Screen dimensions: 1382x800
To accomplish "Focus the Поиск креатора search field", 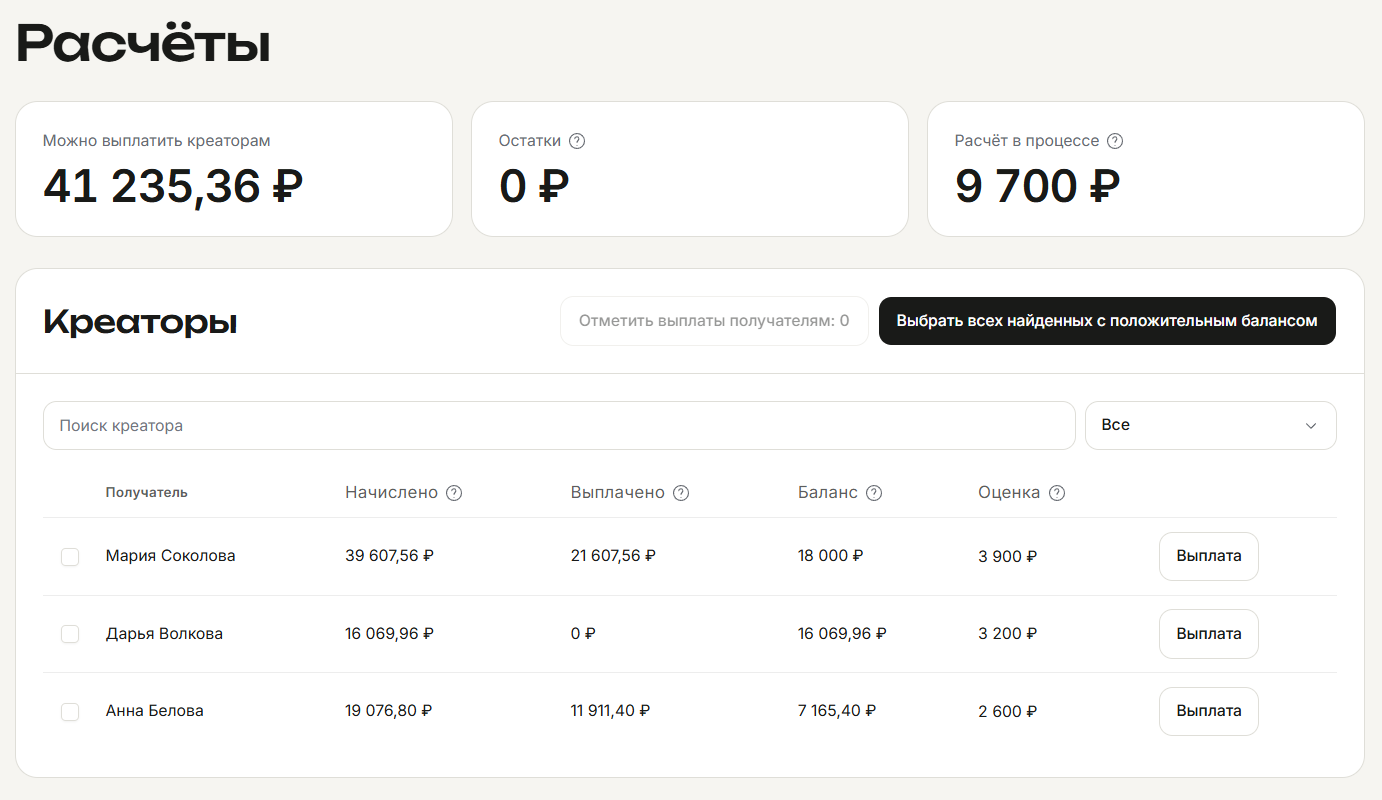I will point(559,426).
